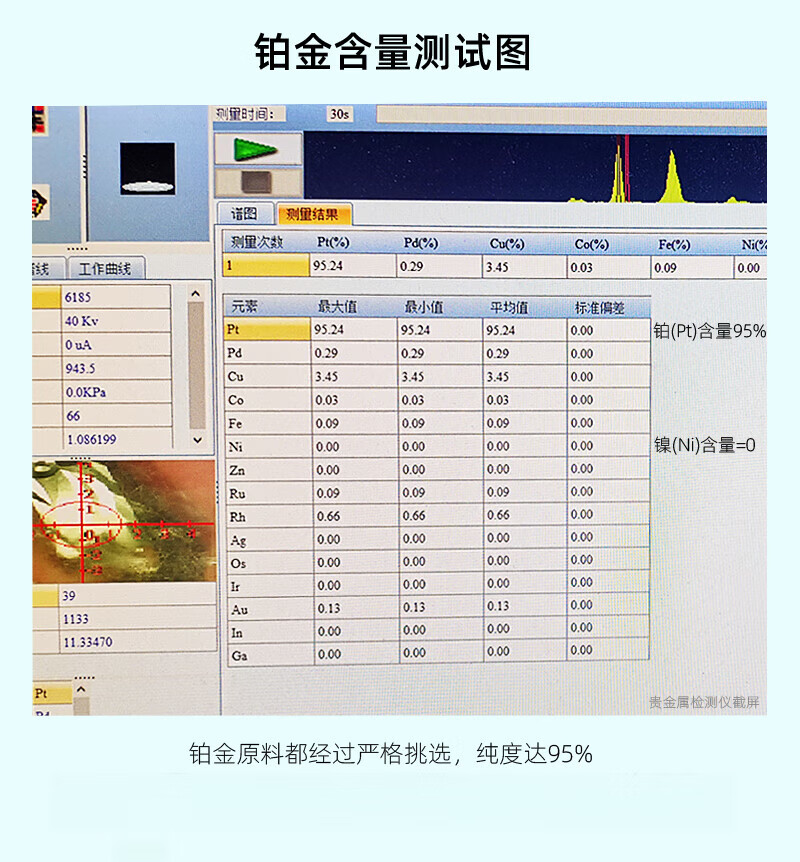Select the Au element row

tap(437, 609)
